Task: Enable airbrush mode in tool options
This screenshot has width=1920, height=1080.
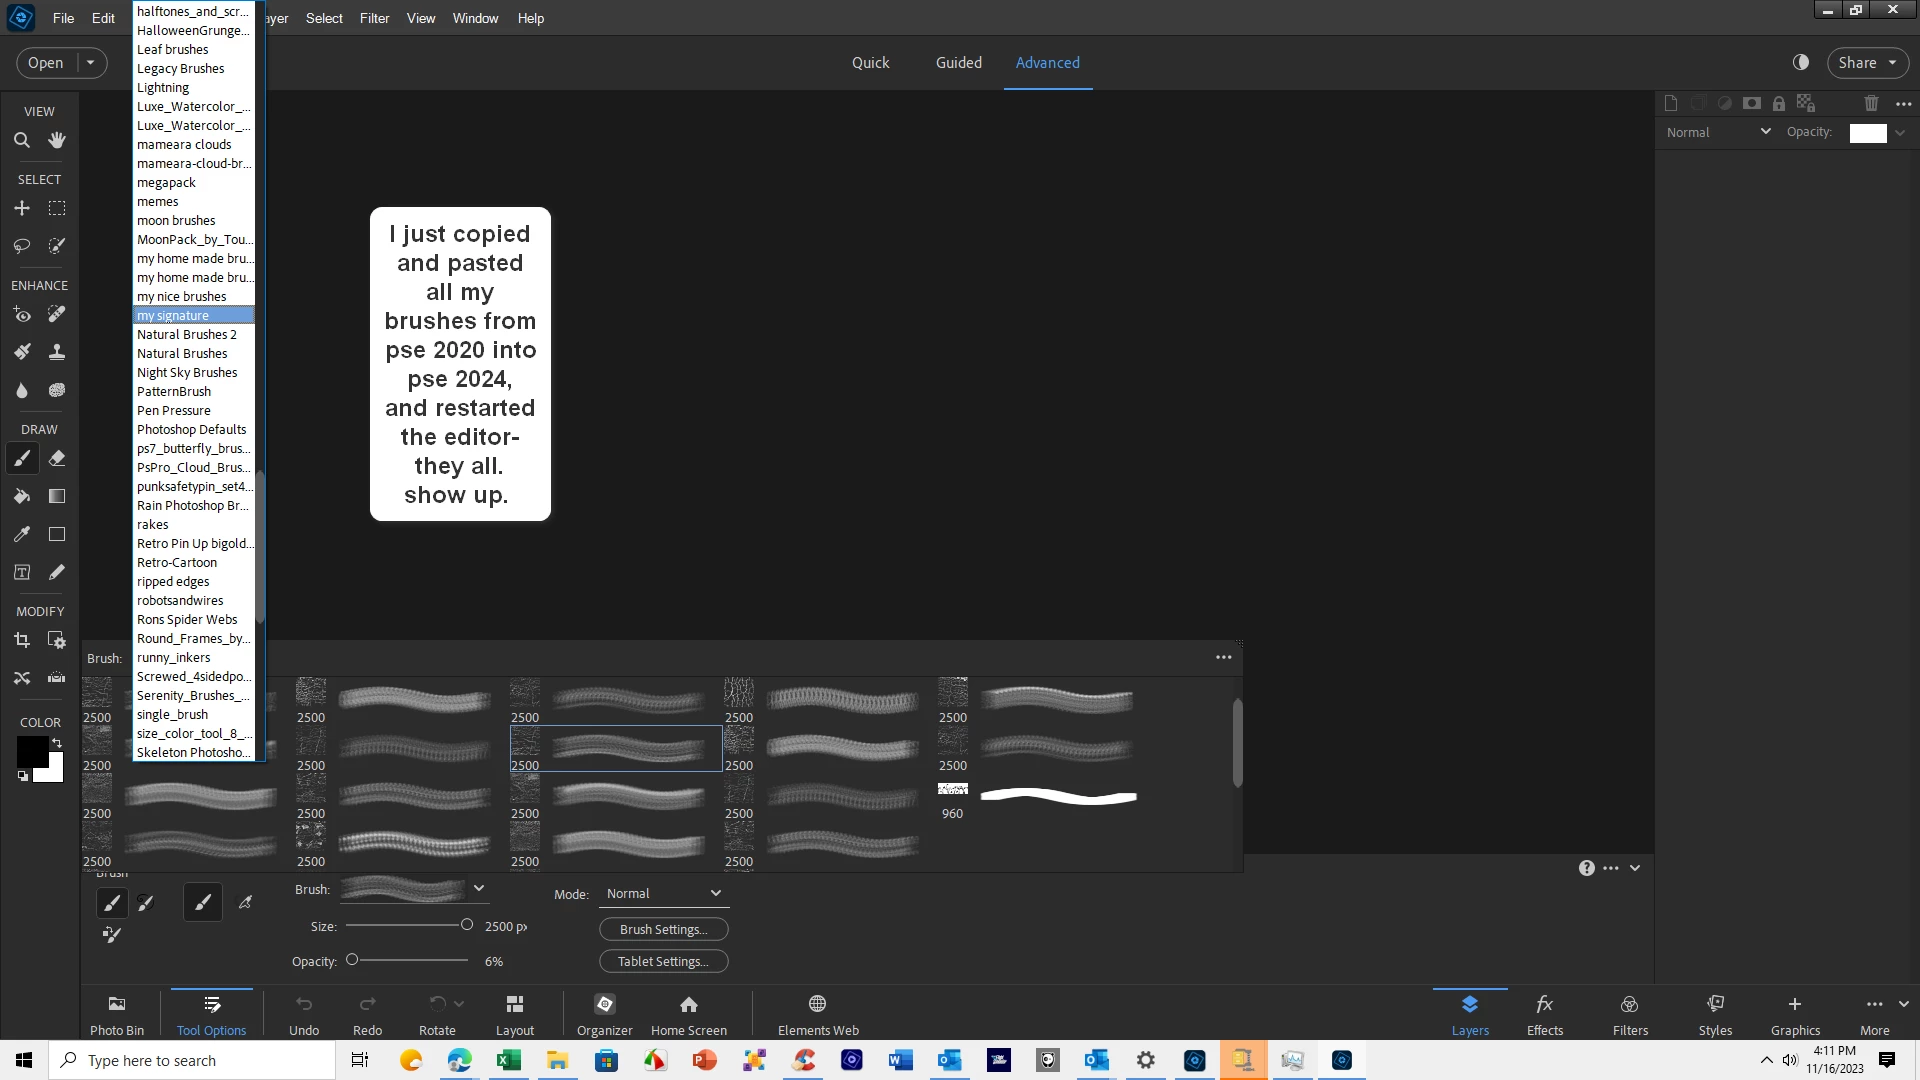Action: coord(245,903)
